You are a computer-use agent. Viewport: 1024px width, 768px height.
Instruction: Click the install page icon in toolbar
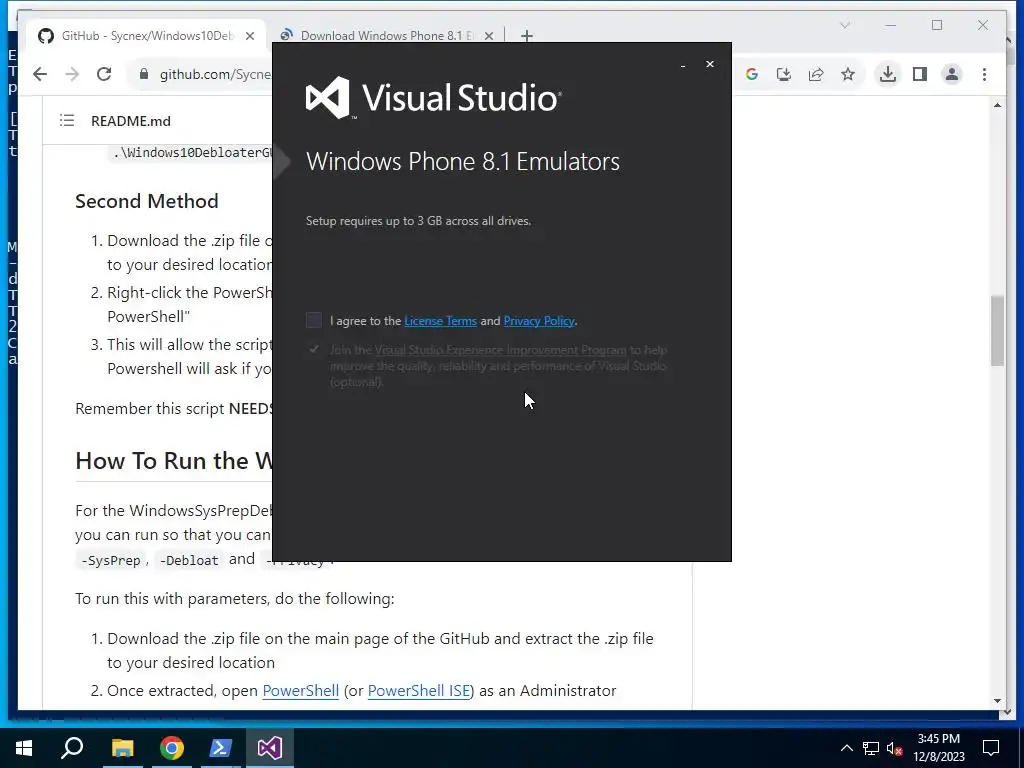[x=784, y=74]
